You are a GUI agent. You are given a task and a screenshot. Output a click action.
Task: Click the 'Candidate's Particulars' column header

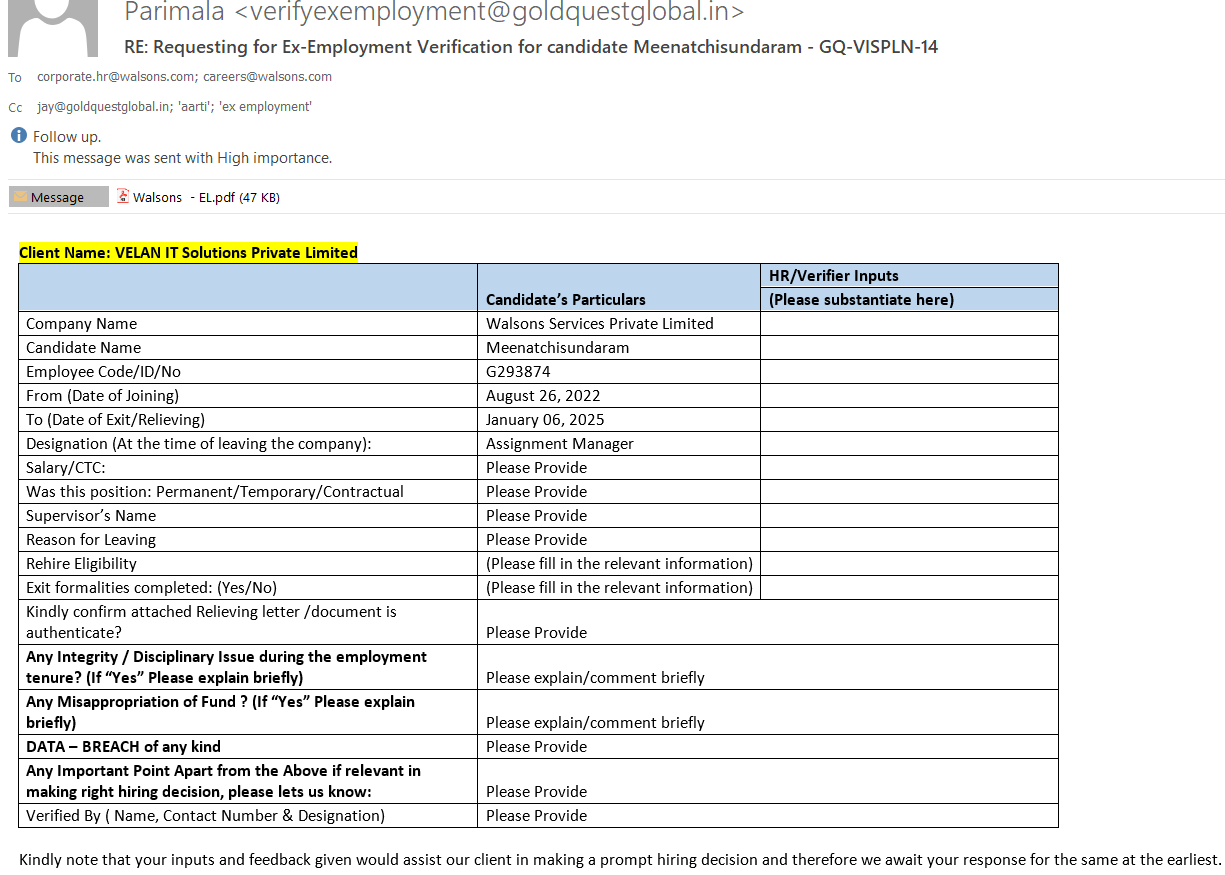click(566, 299)
